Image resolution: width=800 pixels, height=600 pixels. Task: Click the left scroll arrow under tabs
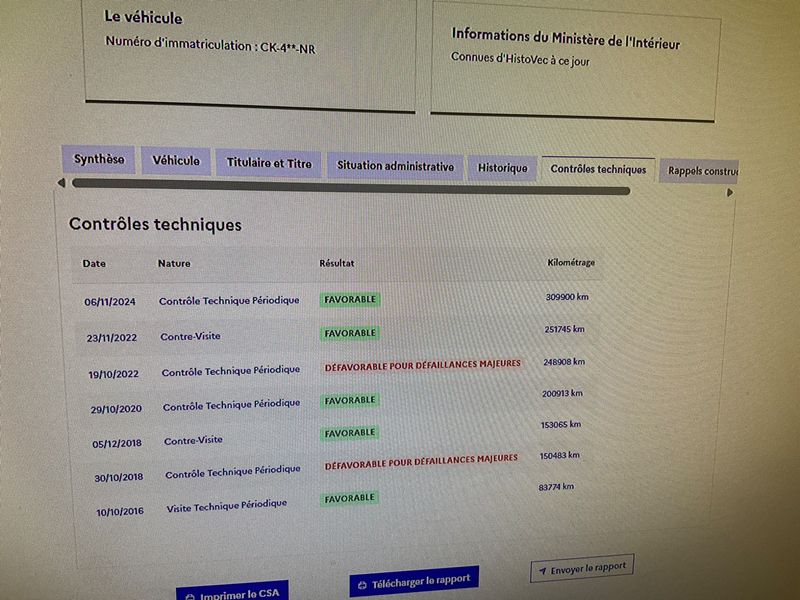click(x=61, y=183)
